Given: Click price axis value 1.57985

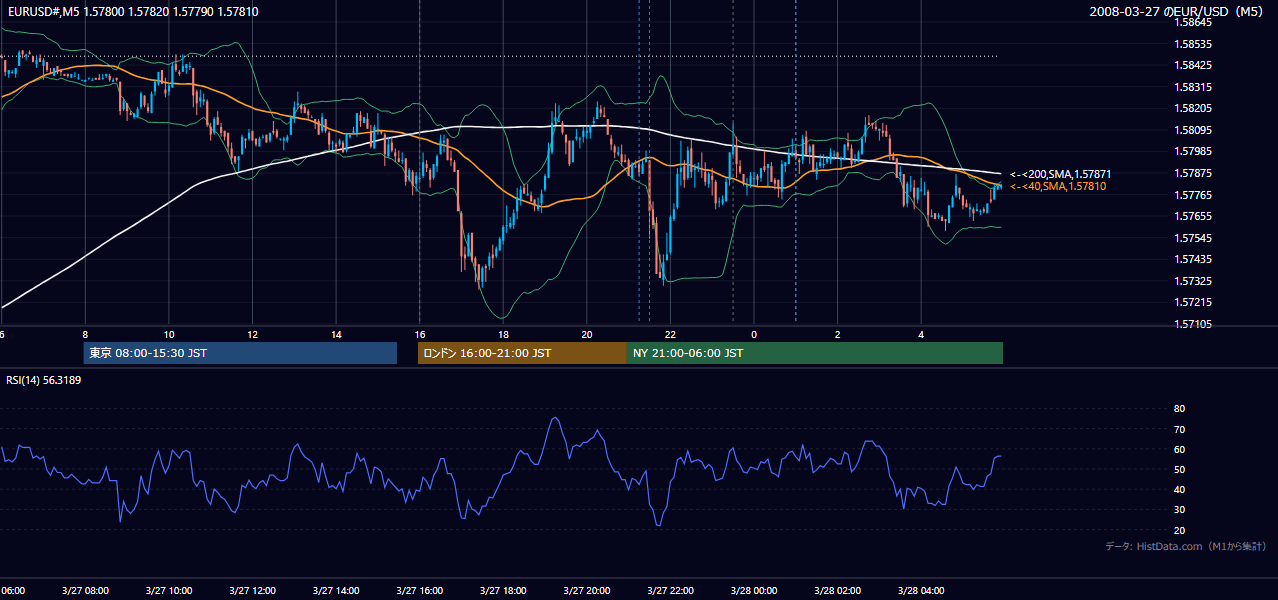Looking at the screenshot, I should pos(1194,151).
